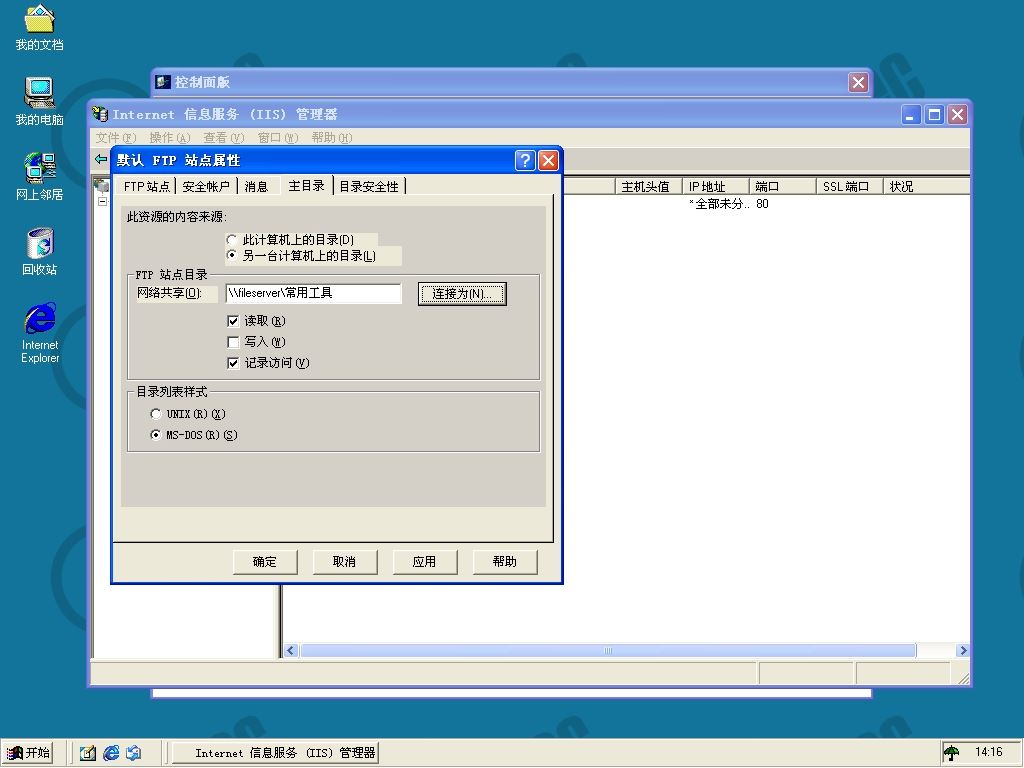Open the 我的电脑 desktop icon
The image size is (1024, 768).
39,101
